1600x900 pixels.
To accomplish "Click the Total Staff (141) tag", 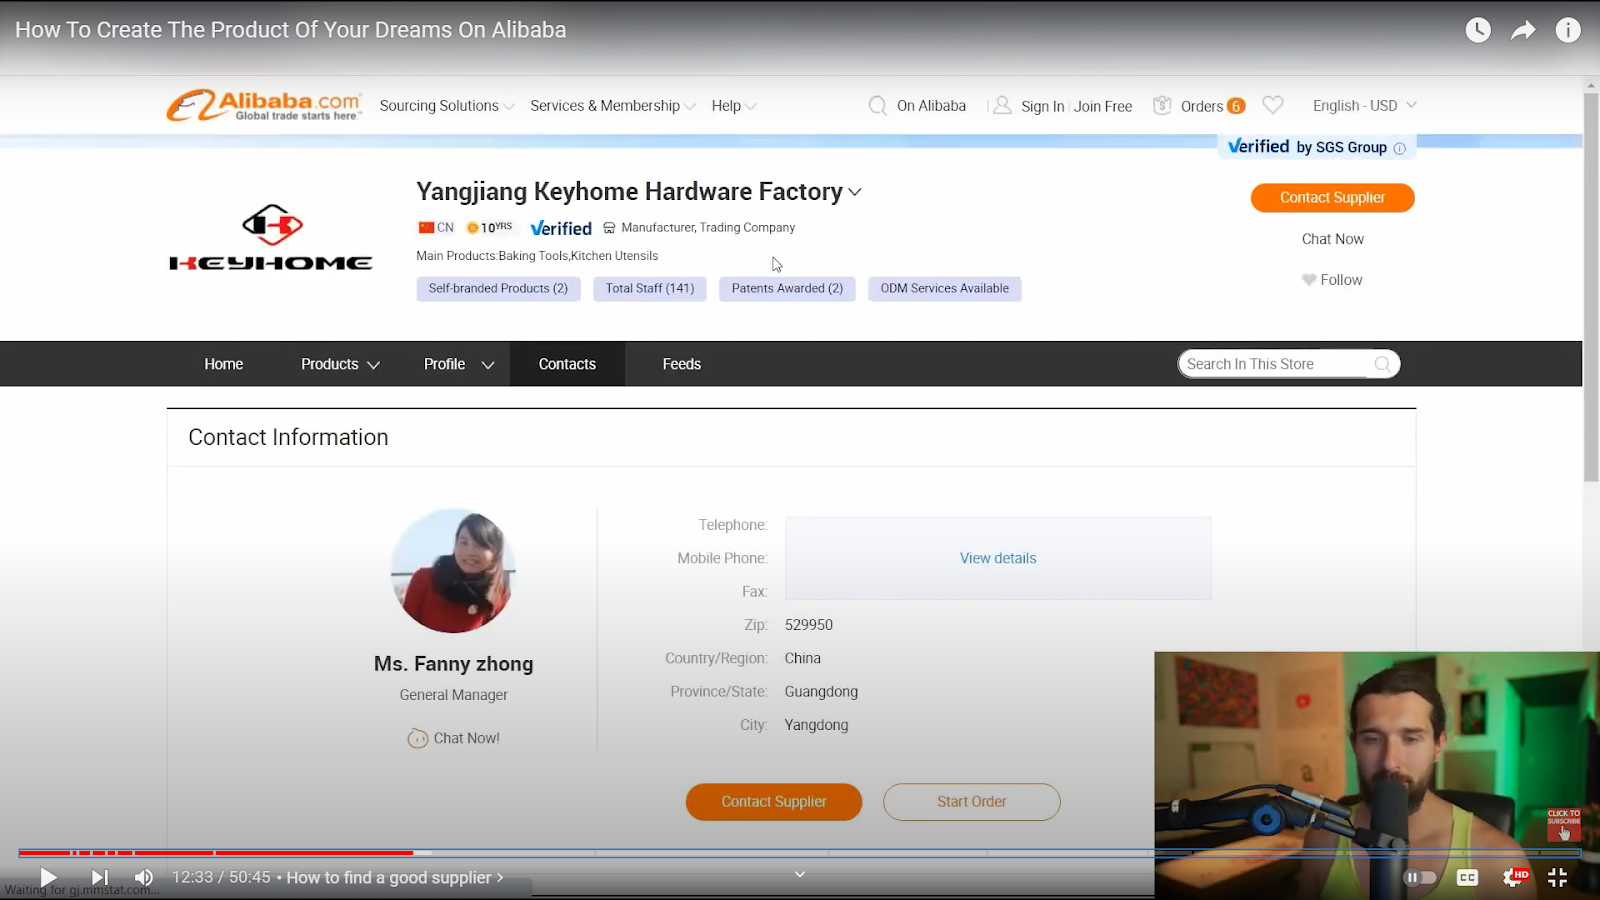I will point(650,289).
